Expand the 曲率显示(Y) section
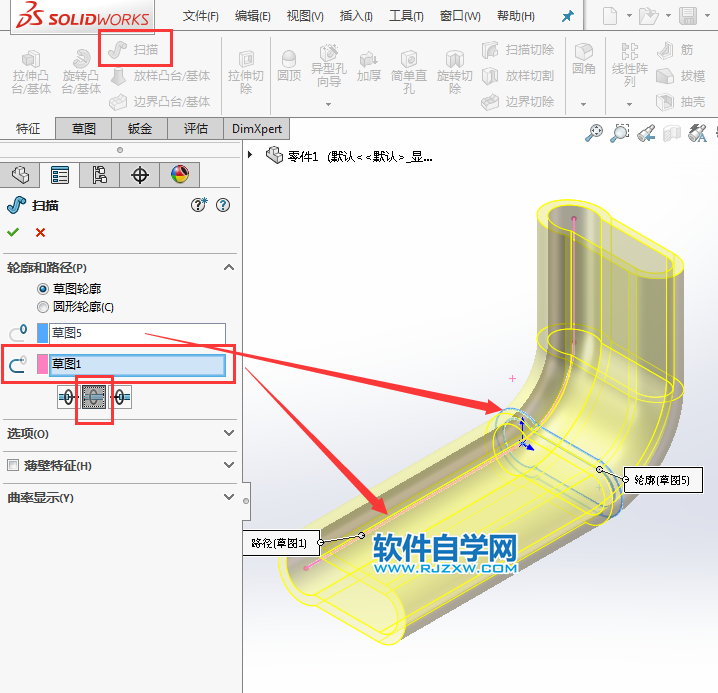 click(x=229, y=497)
